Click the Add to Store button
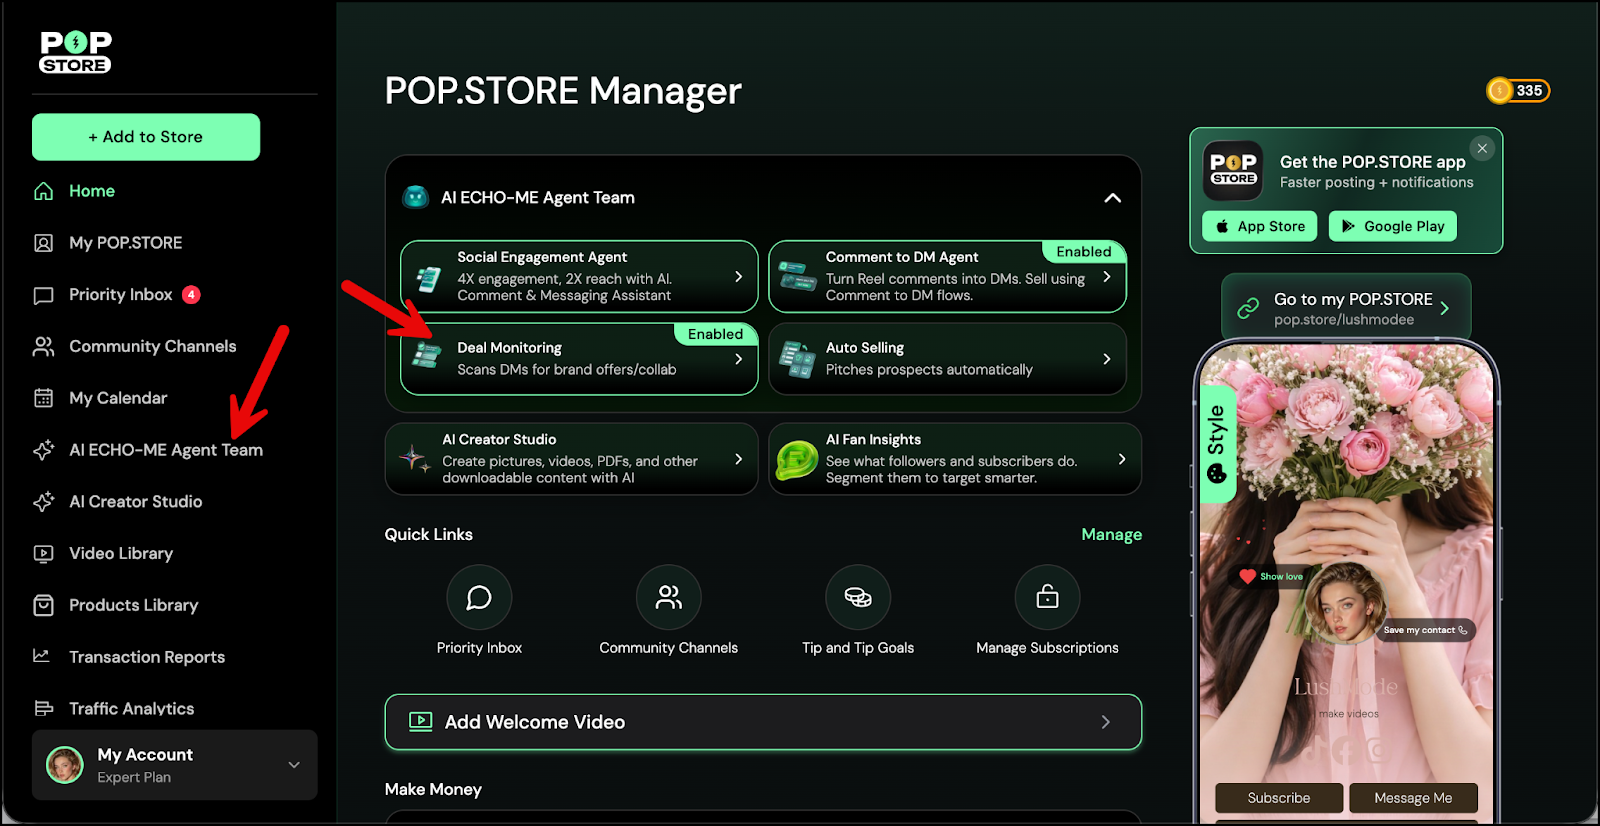The height and width of the screenshot is (826, 1600). coord(146,137)
